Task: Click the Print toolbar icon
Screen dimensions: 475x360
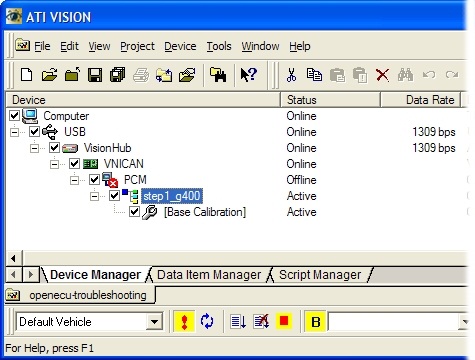Action: tap(141, 75)
